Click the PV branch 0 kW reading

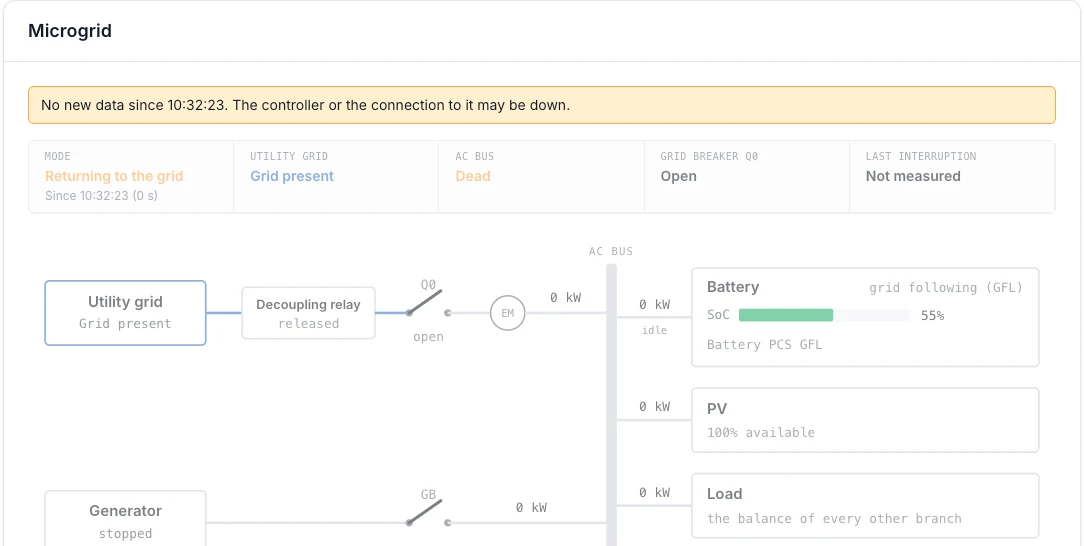(654, 407)
